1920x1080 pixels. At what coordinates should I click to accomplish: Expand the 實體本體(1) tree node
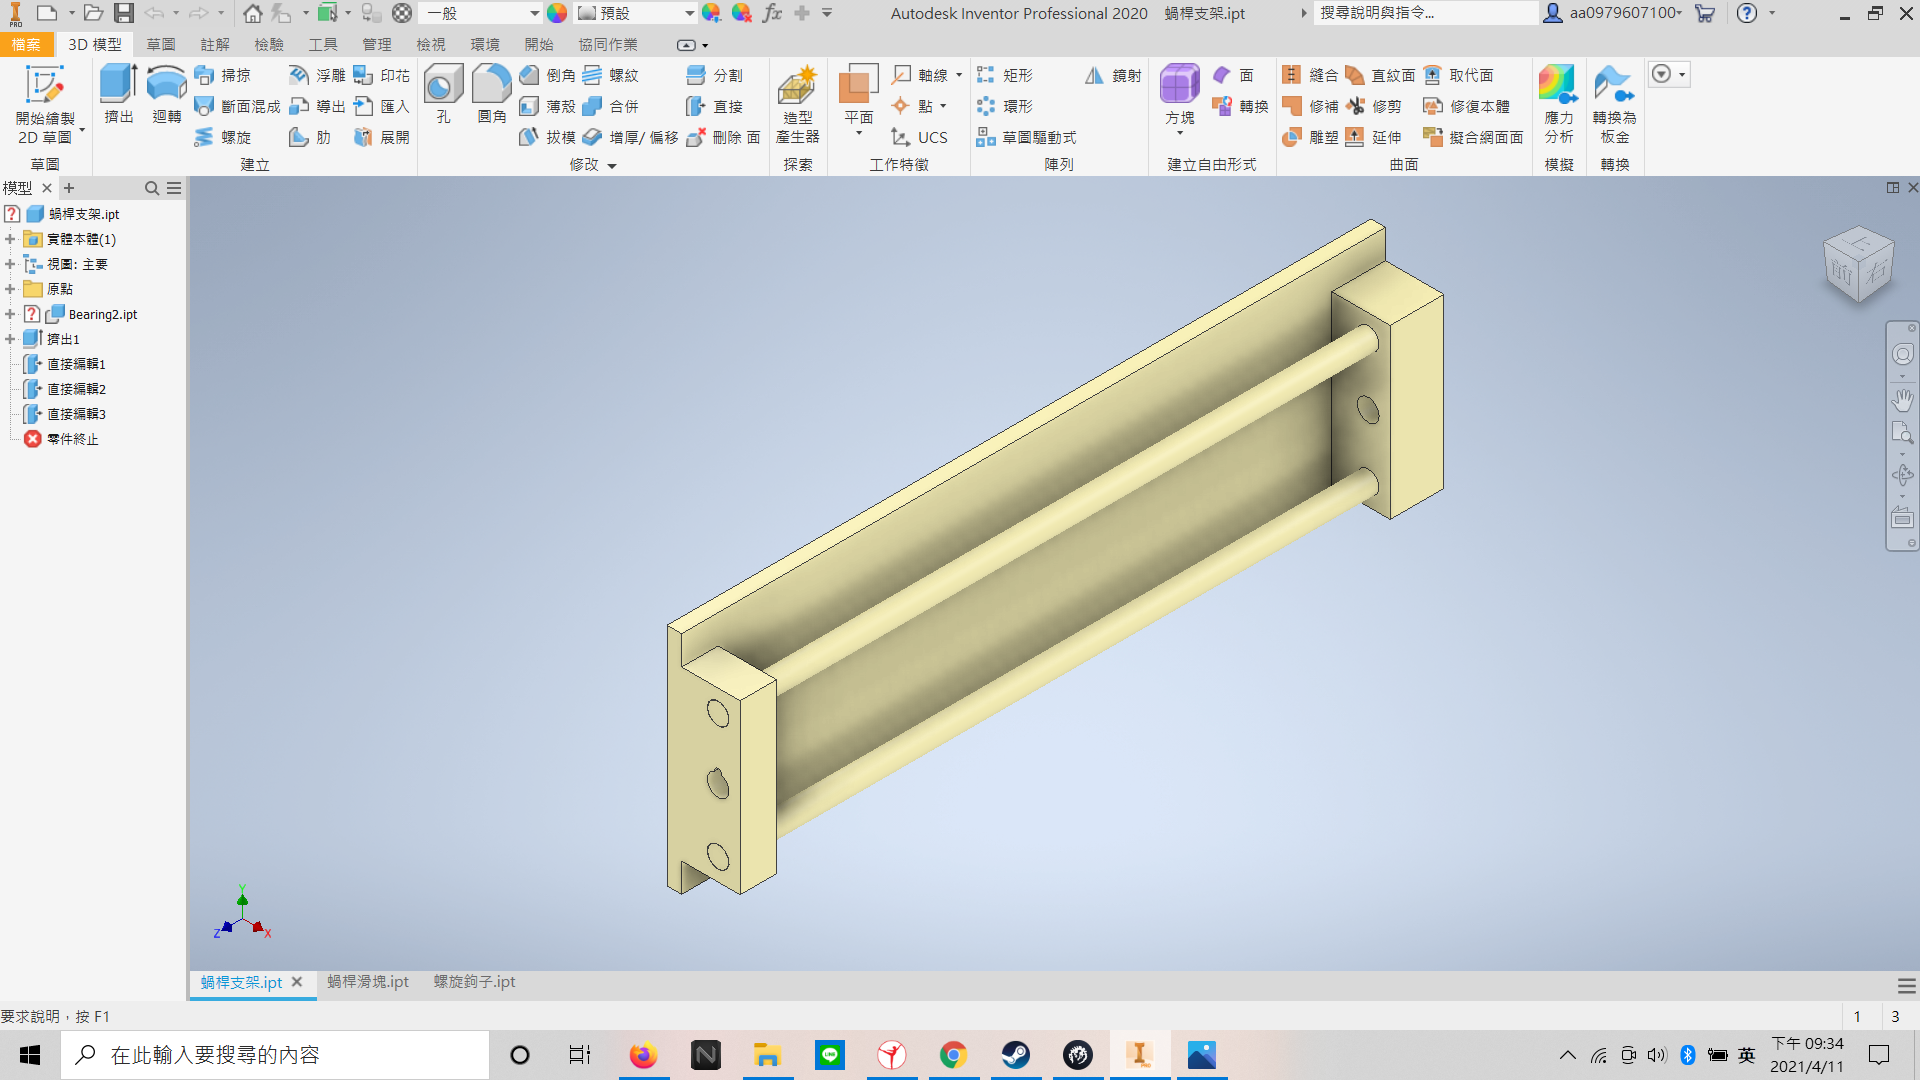(10, 239)
